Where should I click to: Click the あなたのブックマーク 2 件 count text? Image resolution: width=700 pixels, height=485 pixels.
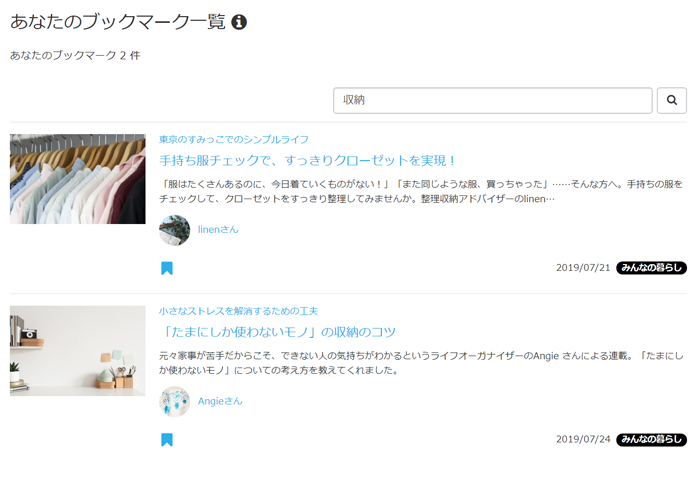coord(75,55)
